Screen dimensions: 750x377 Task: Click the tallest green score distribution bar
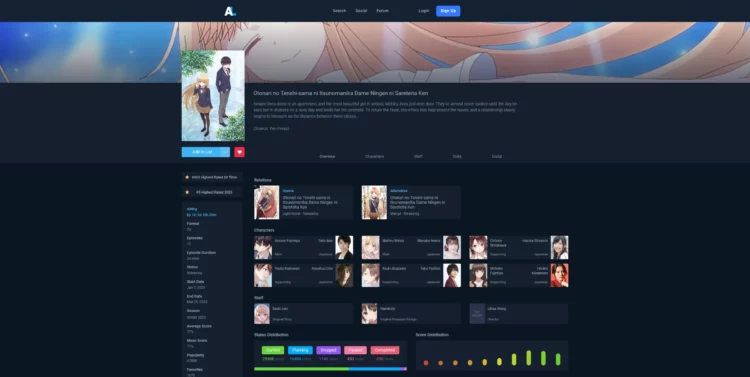coord(529,358)
